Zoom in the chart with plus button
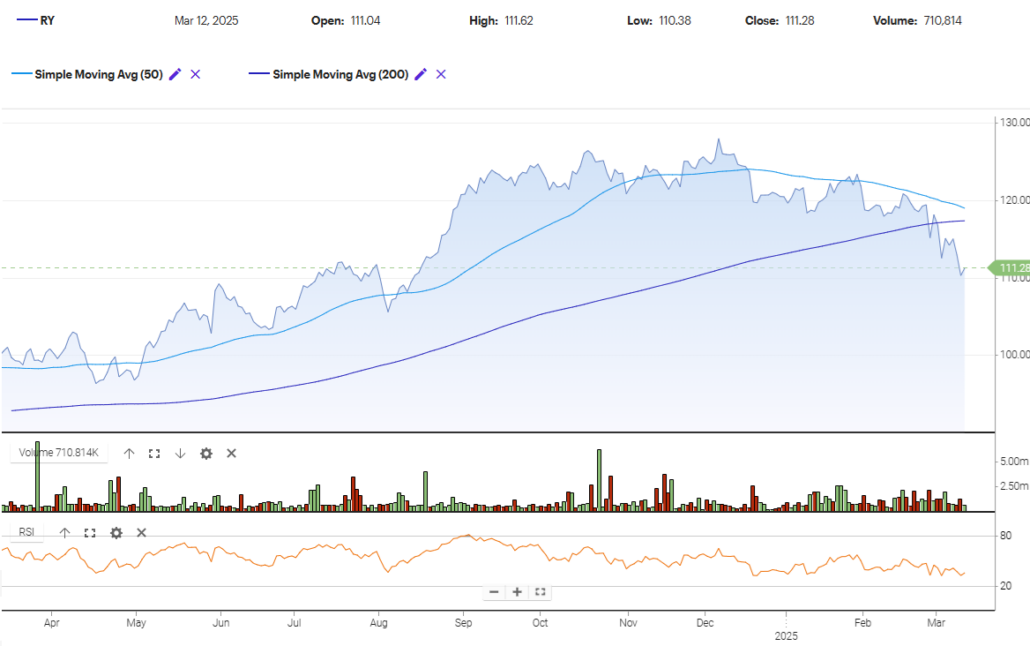This screenshot has width=1030, height=646. [x=517, y=592]
